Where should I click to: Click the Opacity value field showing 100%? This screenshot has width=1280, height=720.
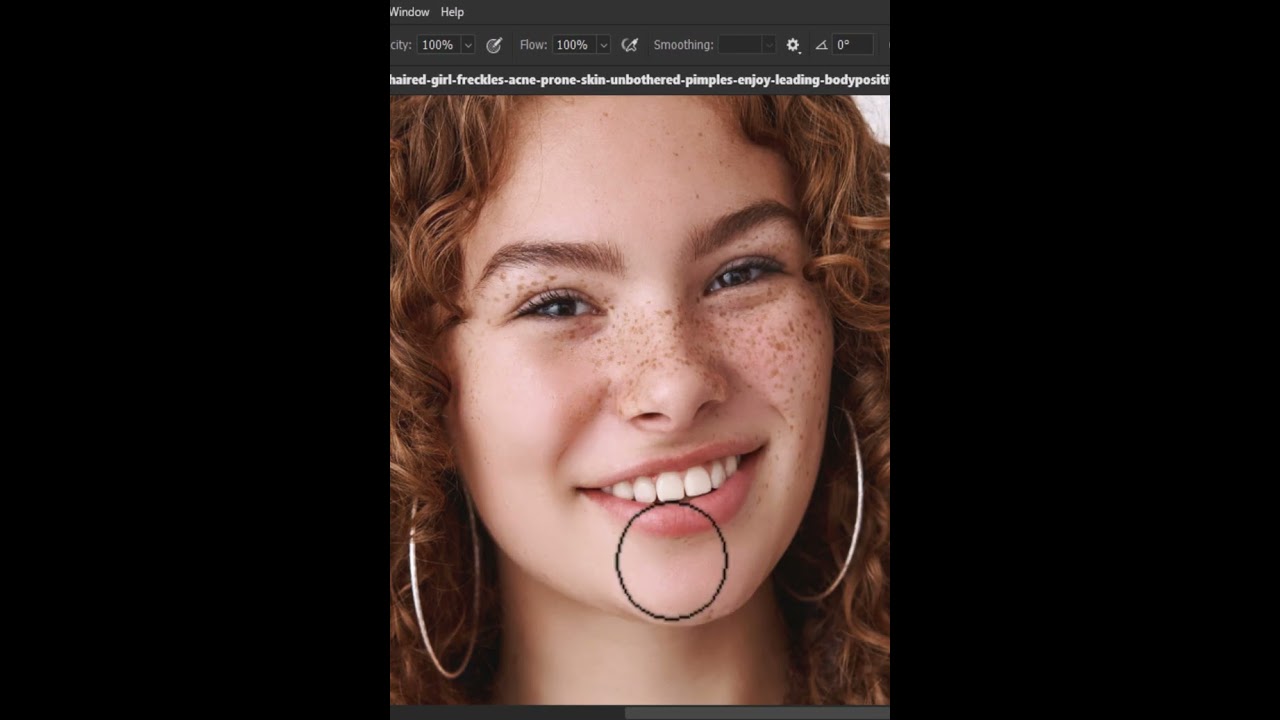click(438, 45)
